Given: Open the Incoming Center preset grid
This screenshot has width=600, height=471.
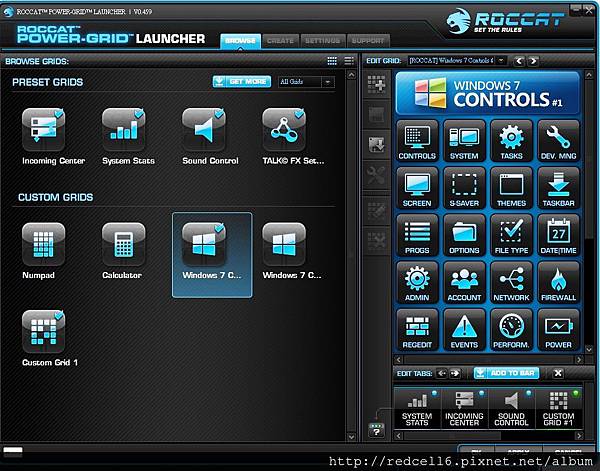Looking at the screenshot, I should click(x=43, y=130).
